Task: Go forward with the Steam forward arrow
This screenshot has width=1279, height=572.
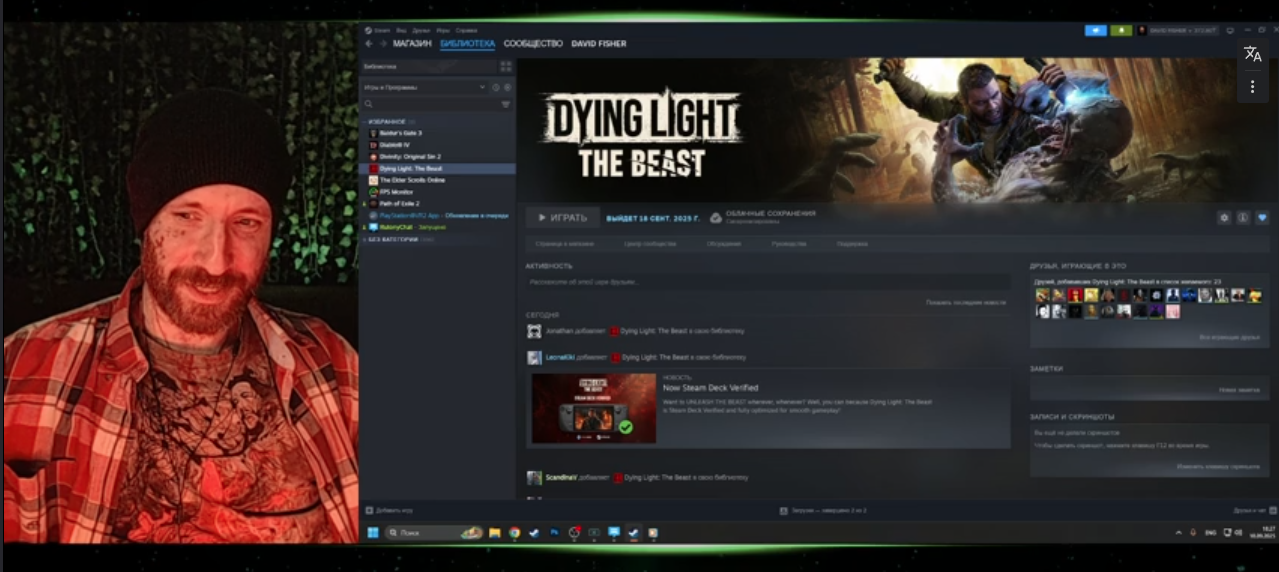Action: click(x=382, y=44)
